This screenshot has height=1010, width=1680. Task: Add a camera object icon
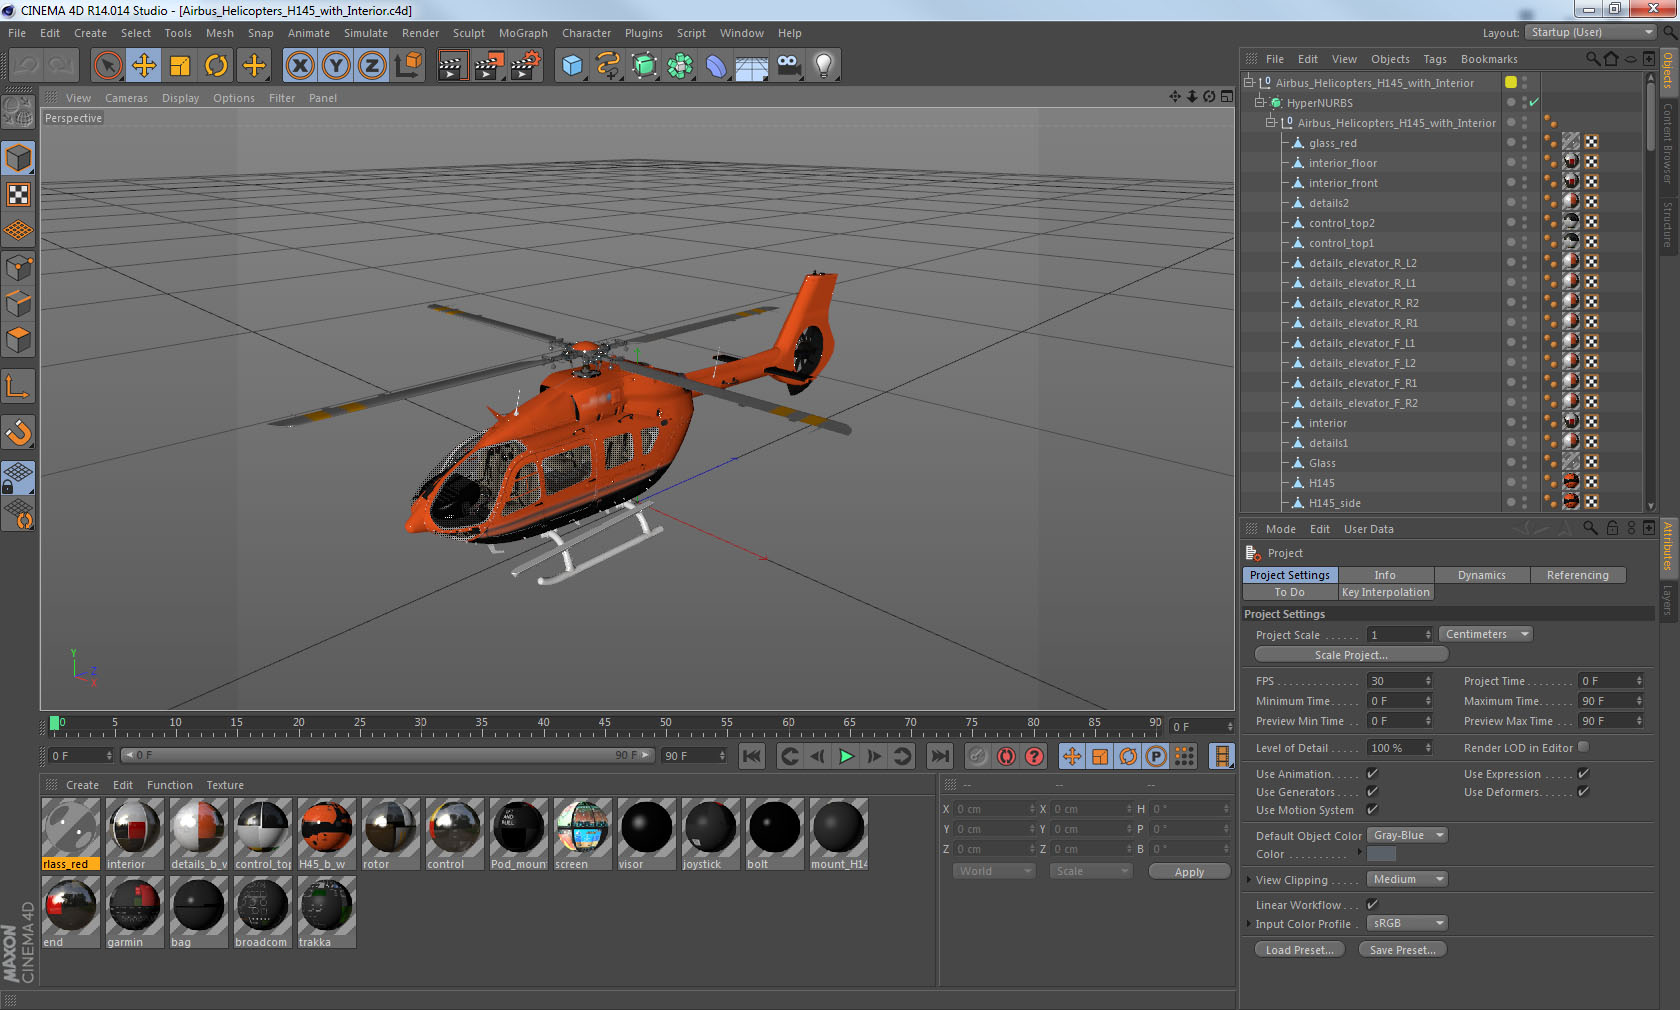(788, 66)
